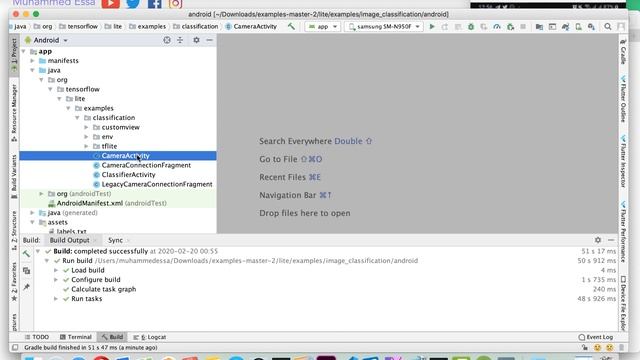The width and height of the screenshot is (640, 360).
Task: Open the AVD Manager icon
Action: click(x=578, y=27)
